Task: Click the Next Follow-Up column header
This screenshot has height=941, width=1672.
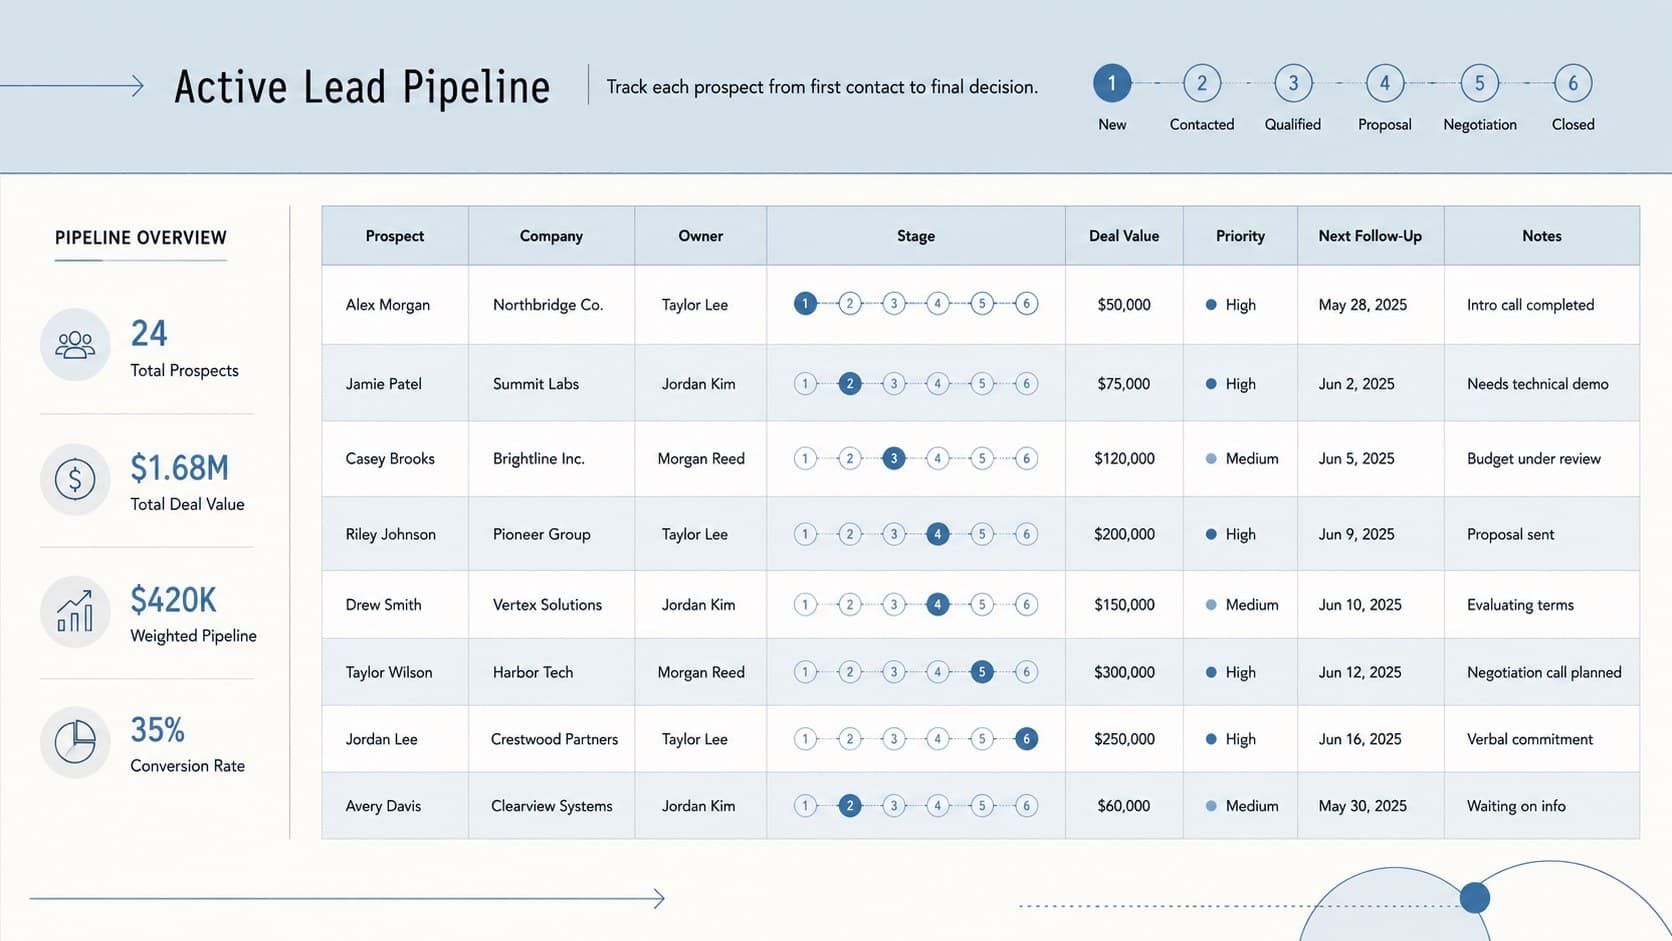Action: coord(1370,236)
